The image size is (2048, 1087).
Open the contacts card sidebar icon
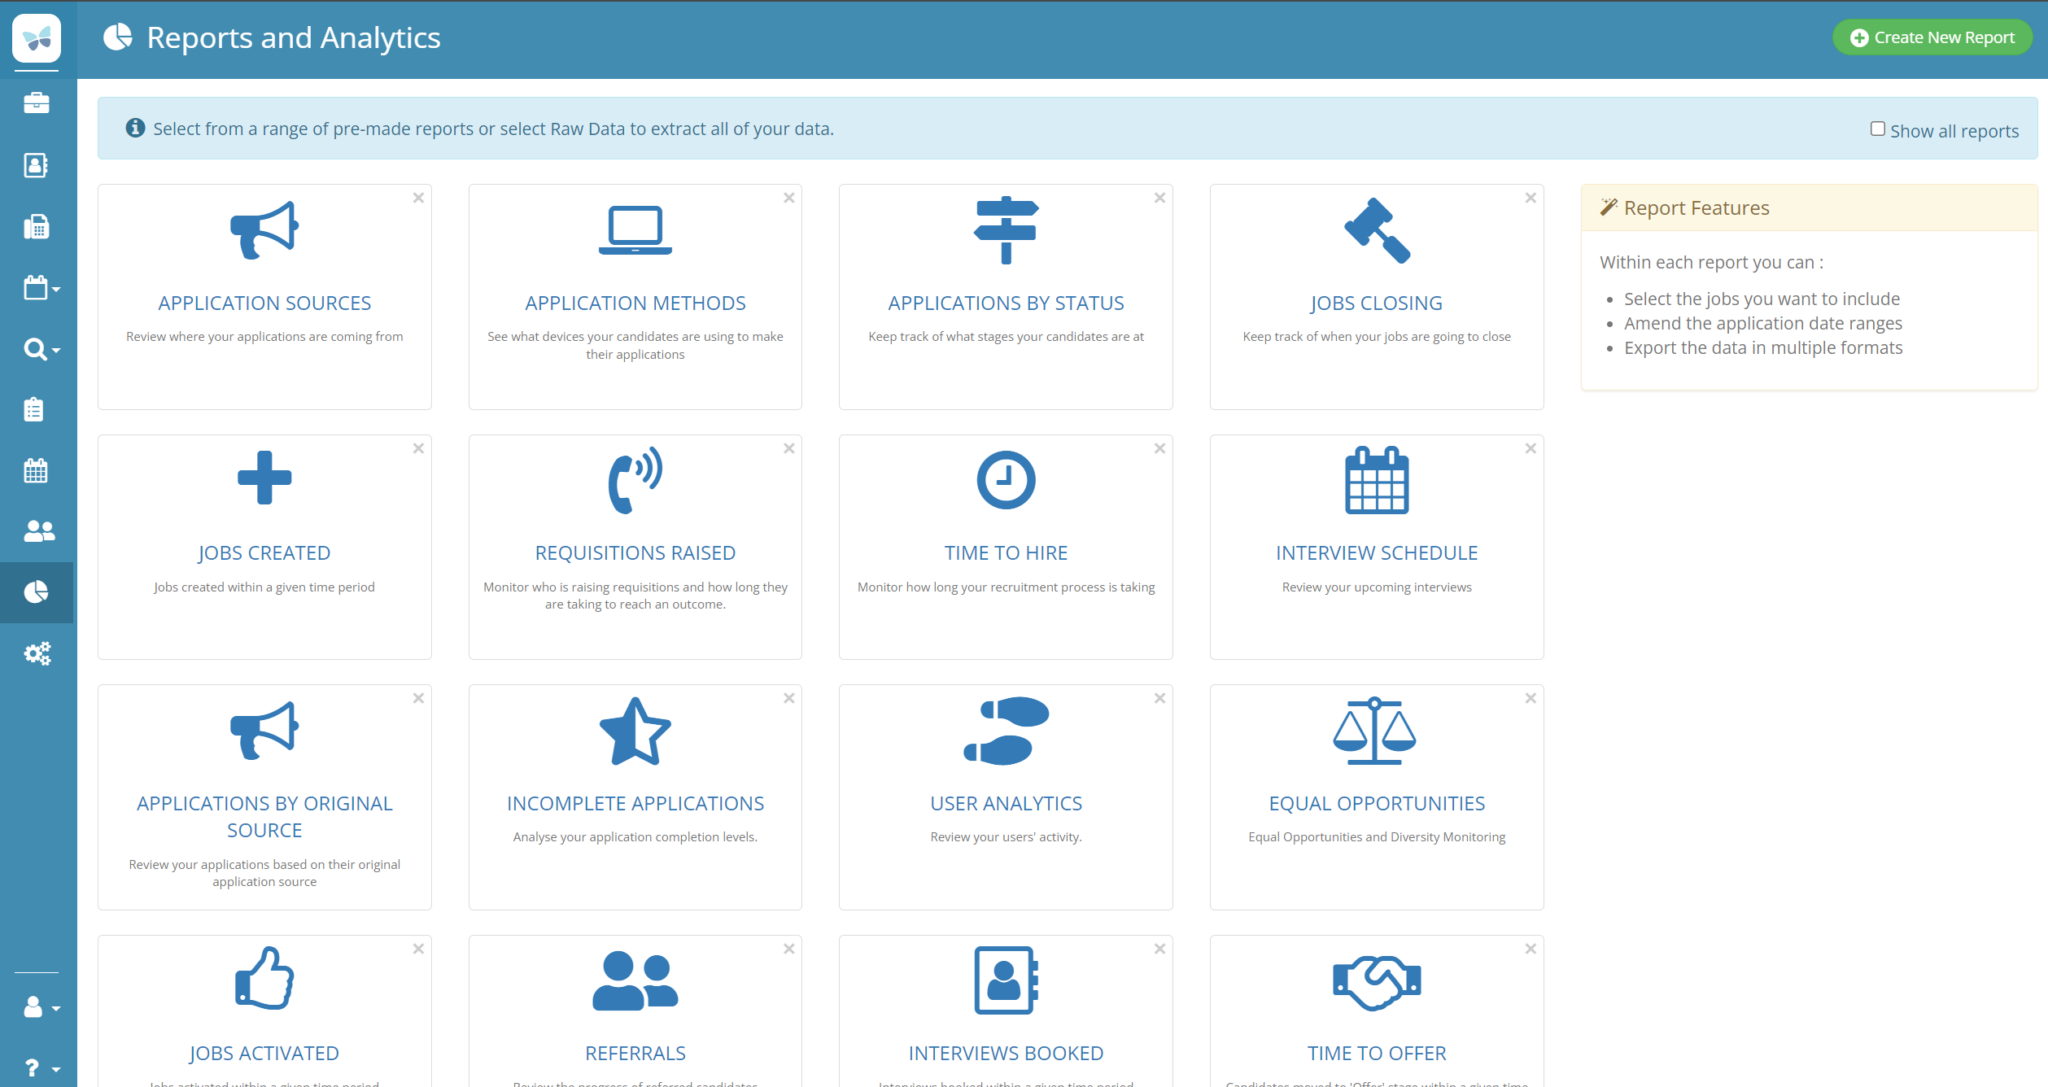point(36,165)
